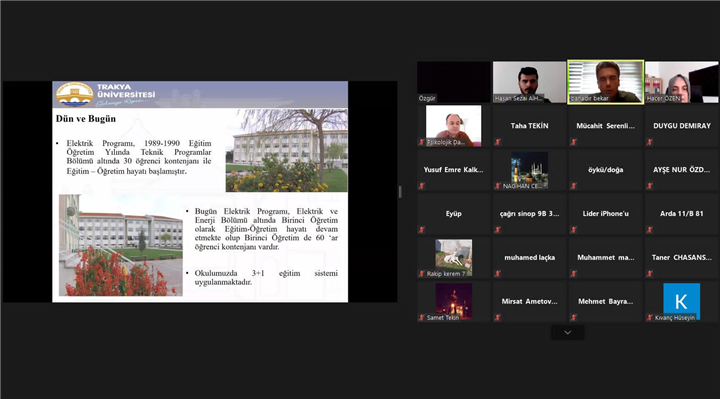
Task: Select Hacer ÖZEN video tile
Action: [x=681, y=82]
